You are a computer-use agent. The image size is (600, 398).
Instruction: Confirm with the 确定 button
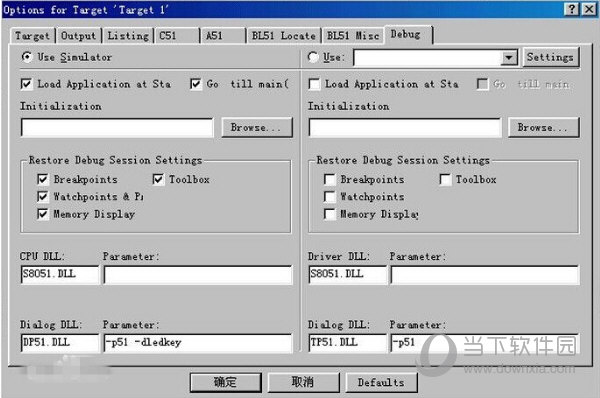226,382
